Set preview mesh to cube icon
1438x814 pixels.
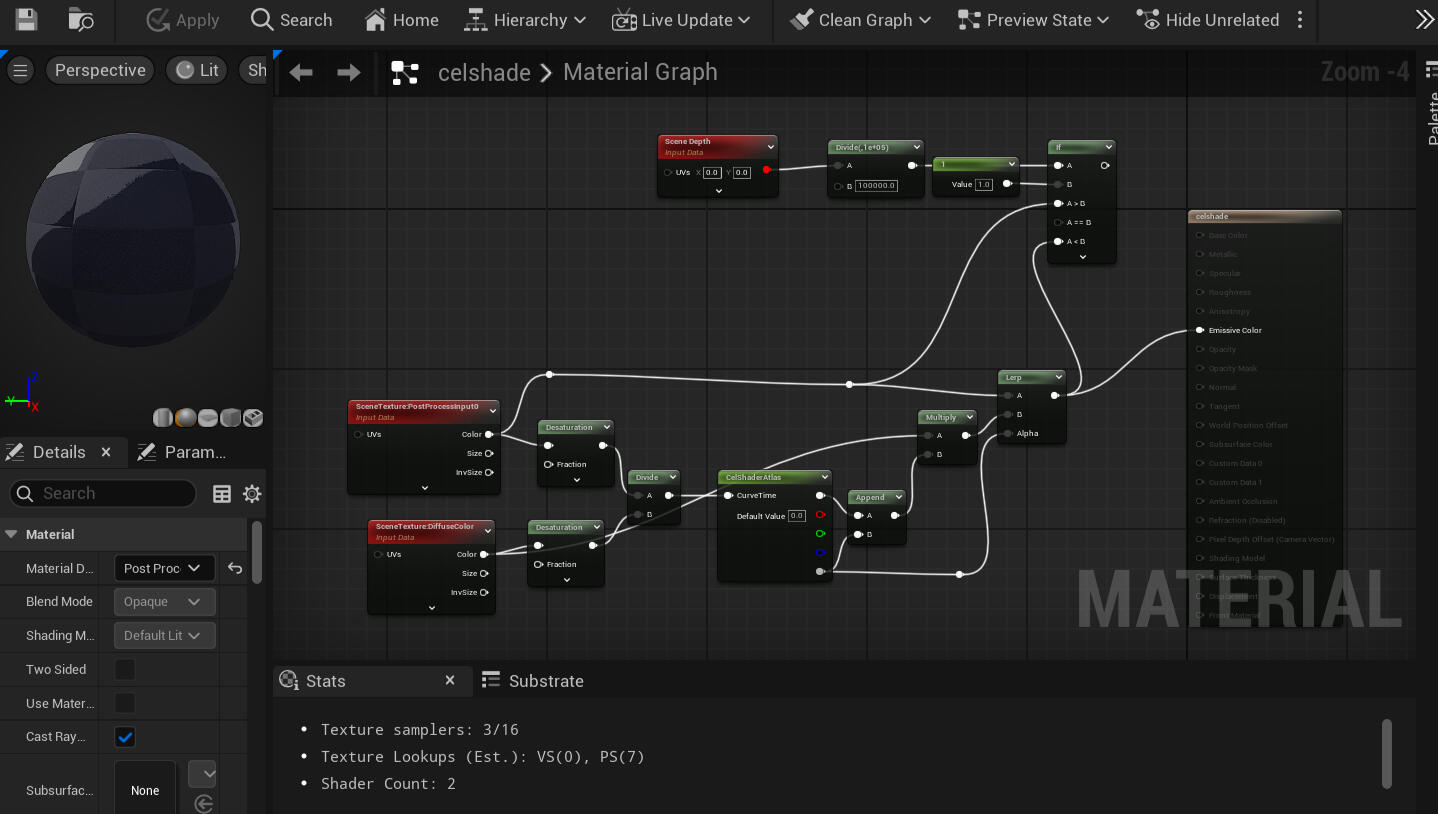pyautogui.click(x=230, y=417)
